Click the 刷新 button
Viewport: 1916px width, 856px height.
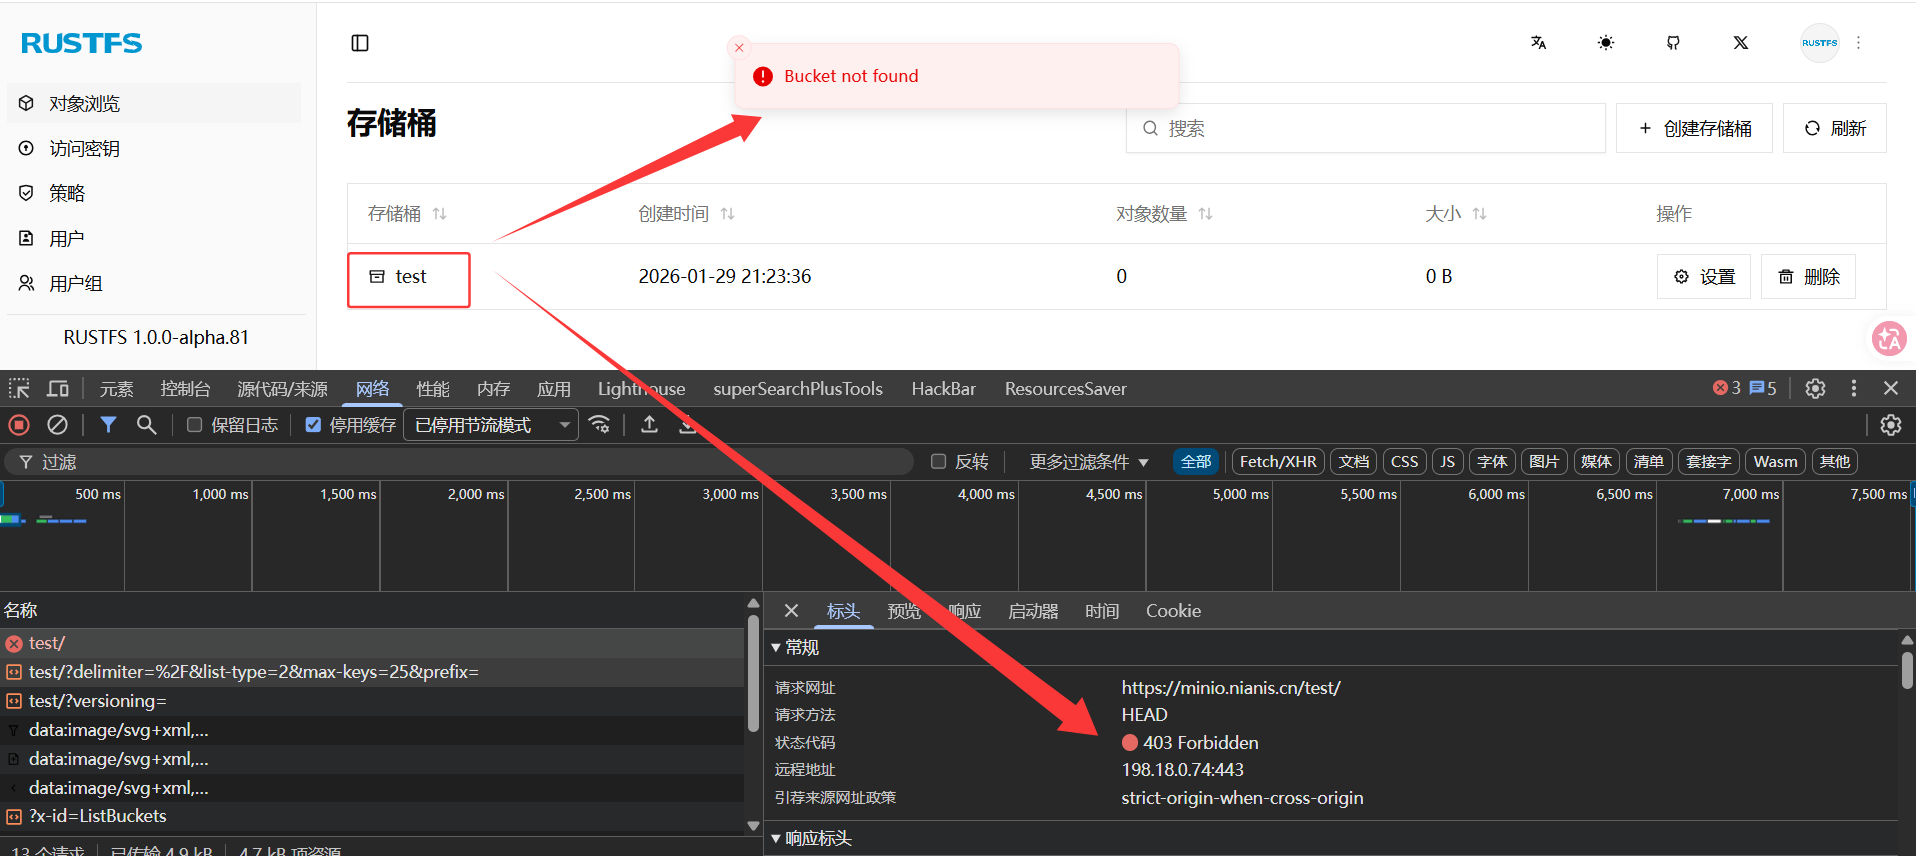point(1835,128)
